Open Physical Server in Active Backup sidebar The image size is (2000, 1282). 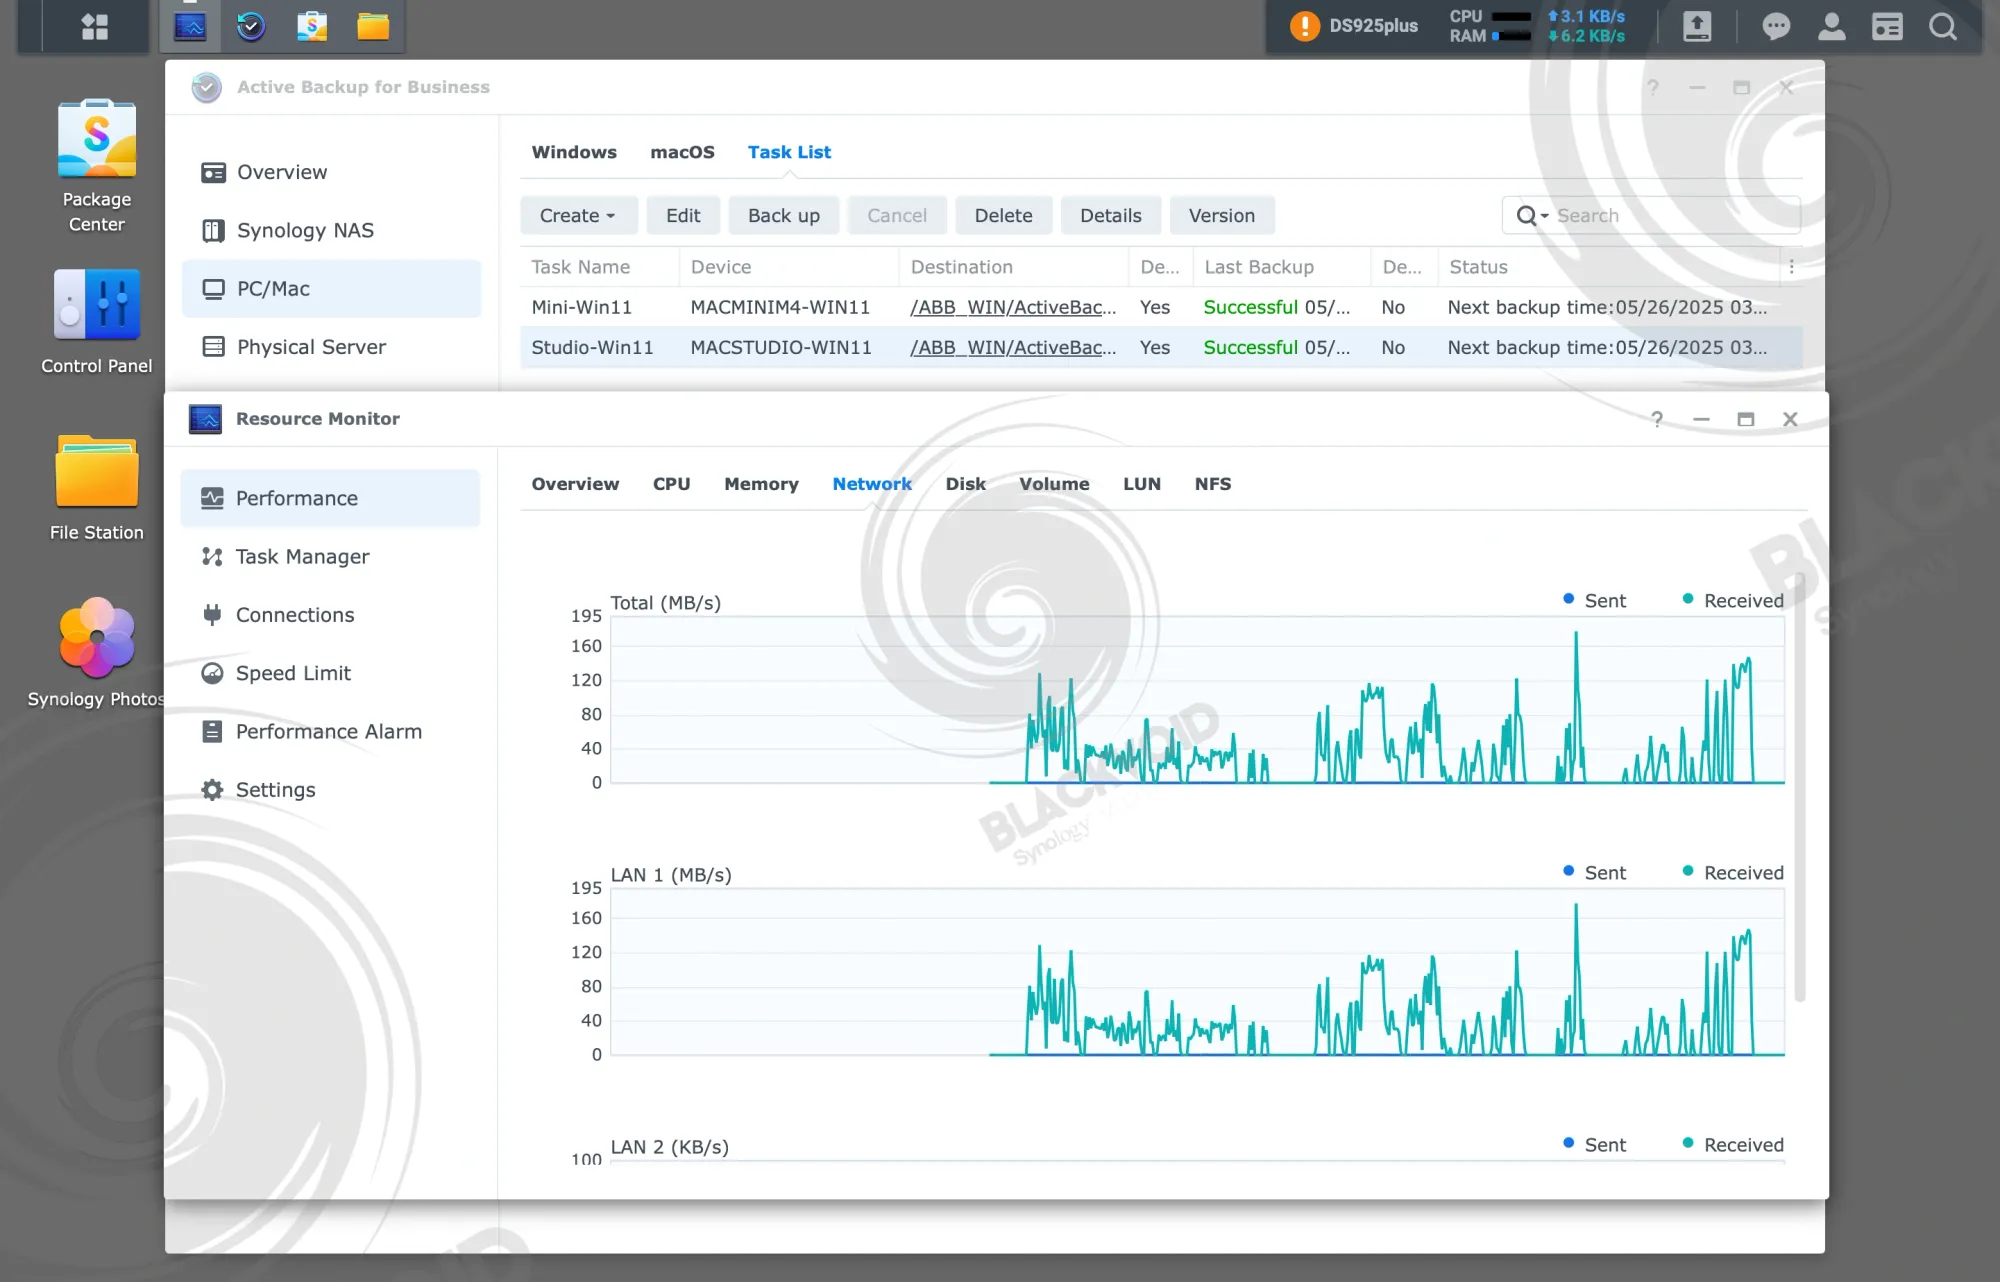point(331,347)
